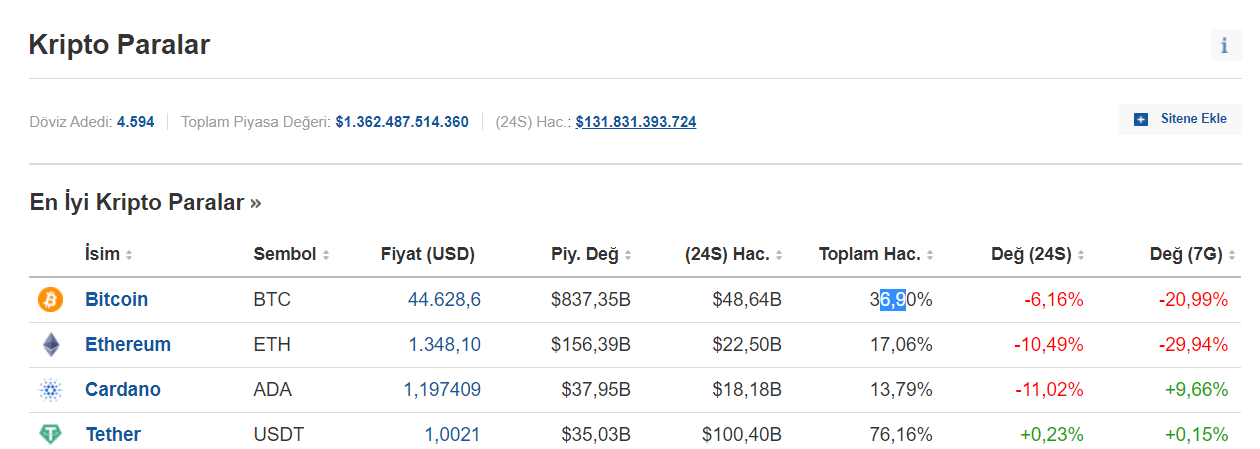Click the Tether price 1,0021
The image size is (1260, 449).
[453, 434]
